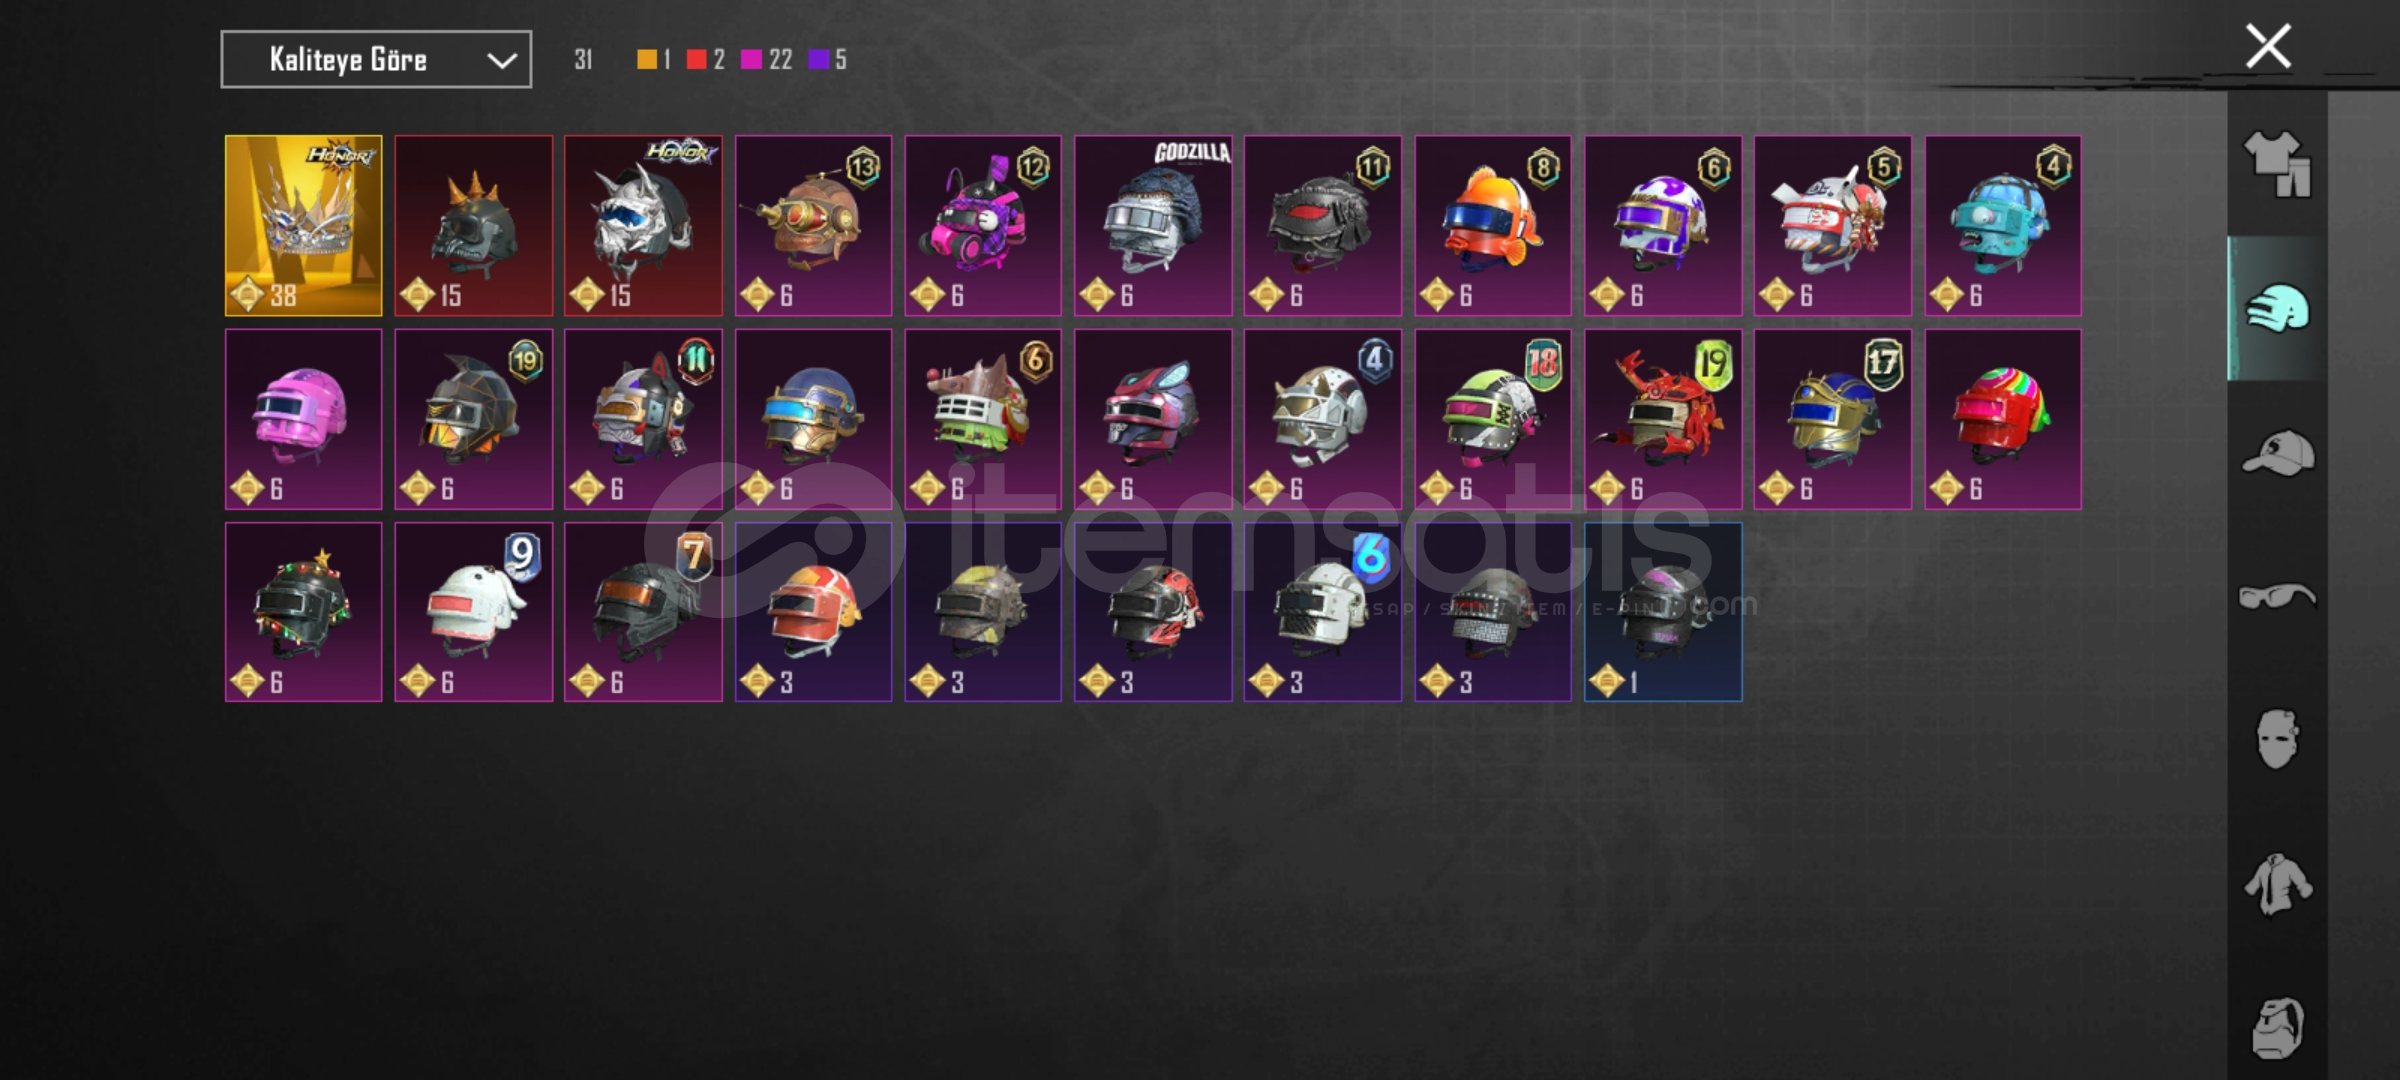Open the sunglasses category icon

pos(2277,596)
